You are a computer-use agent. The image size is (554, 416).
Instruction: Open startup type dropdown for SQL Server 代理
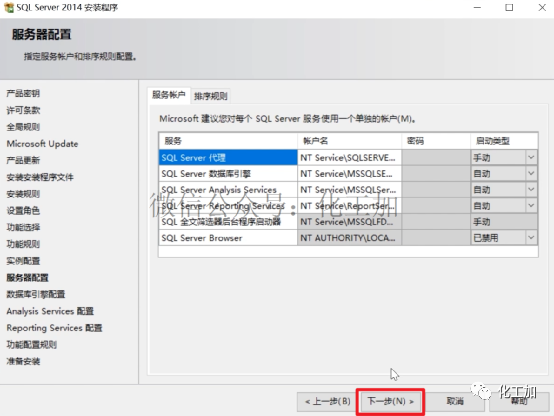point(531,157)
